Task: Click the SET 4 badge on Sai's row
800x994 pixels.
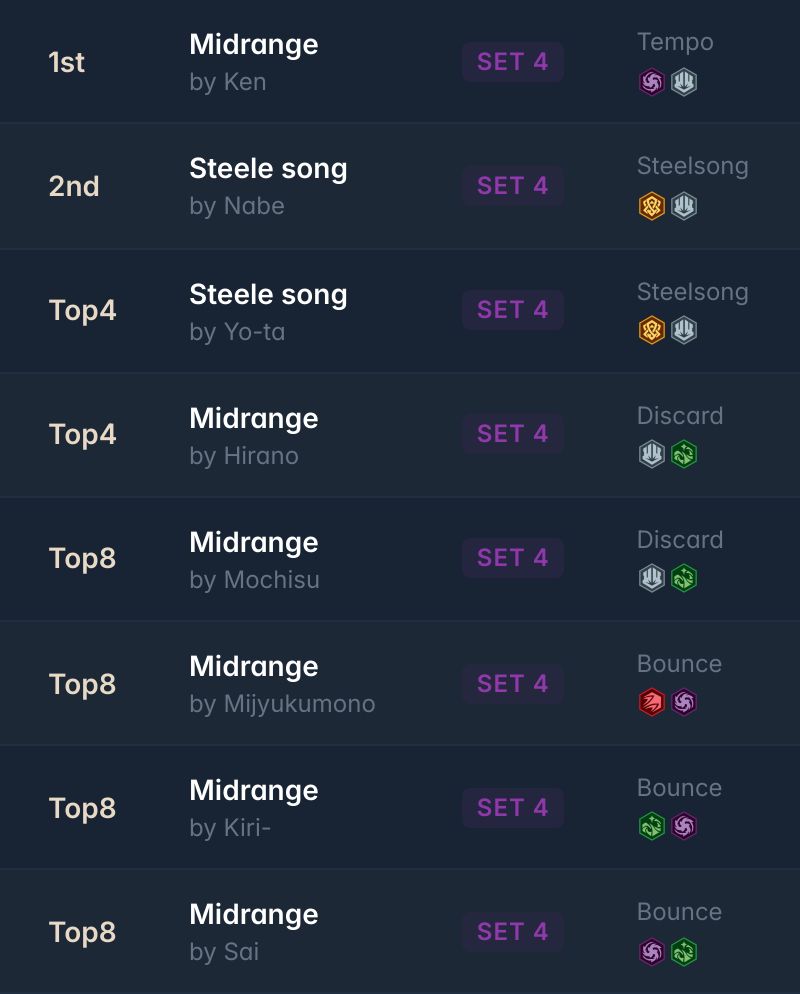Action: point(512,932)
